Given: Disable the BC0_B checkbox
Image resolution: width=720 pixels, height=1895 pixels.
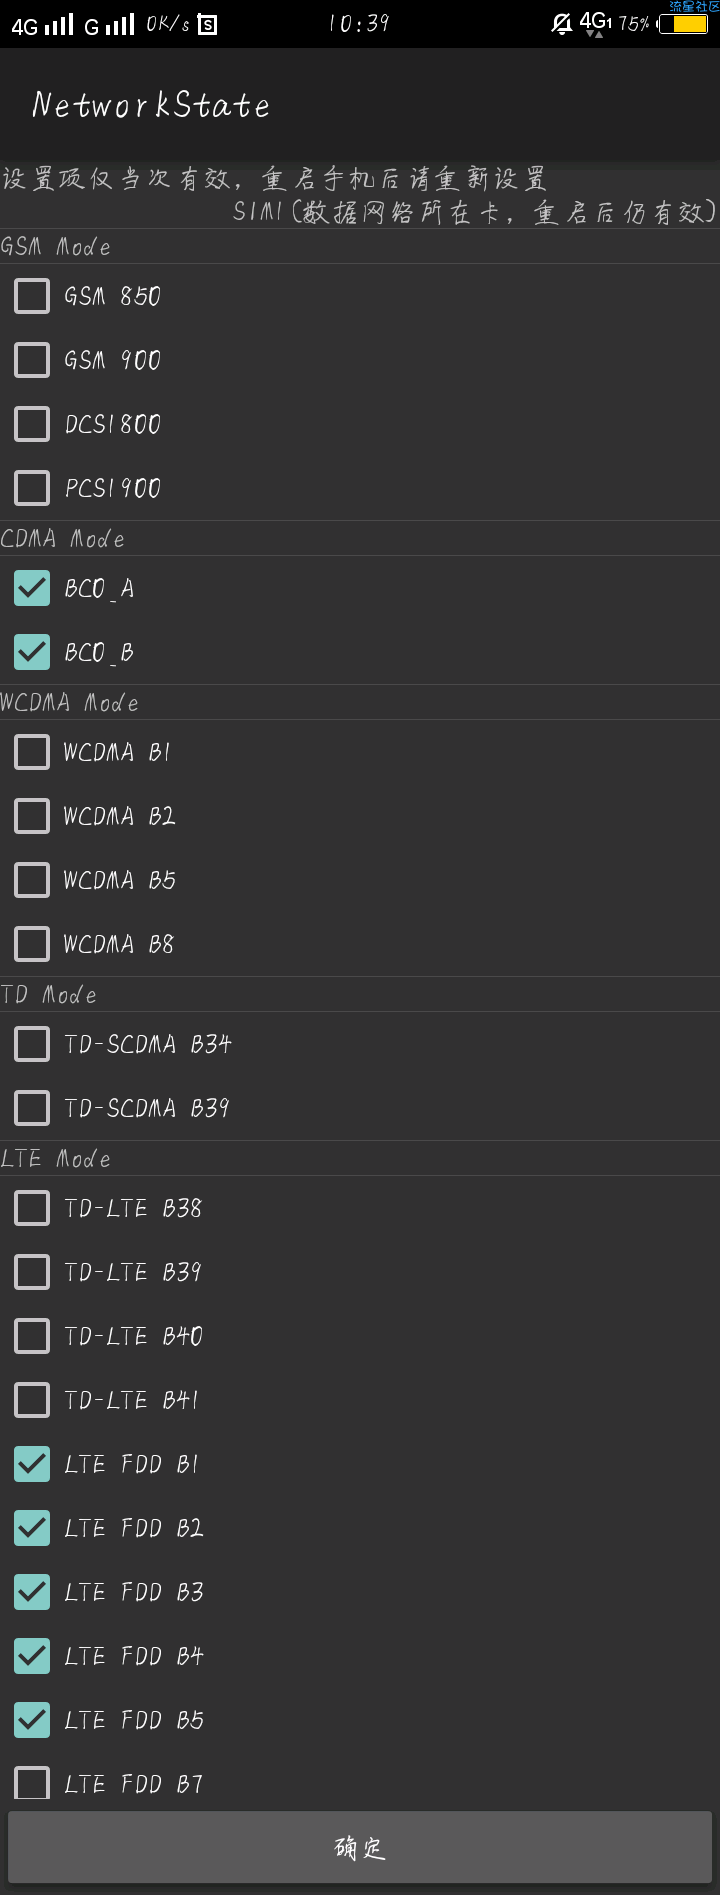Looking at the screenshot, I should (x=32, y=652).
